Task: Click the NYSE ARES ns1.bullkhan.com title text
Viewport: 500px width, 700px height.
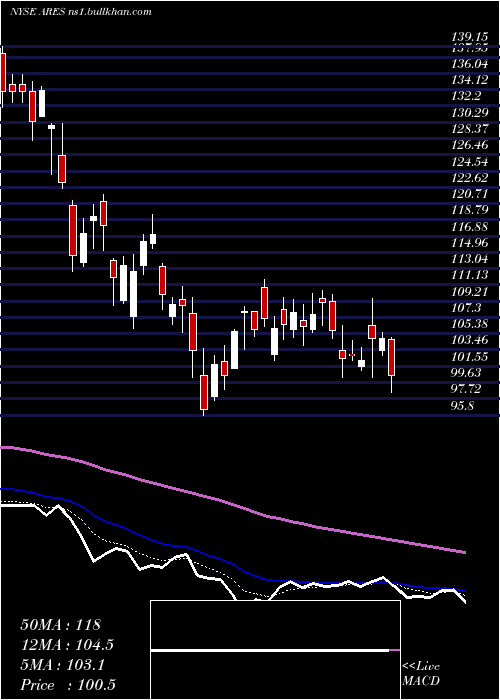Action: tap(81, 12)
